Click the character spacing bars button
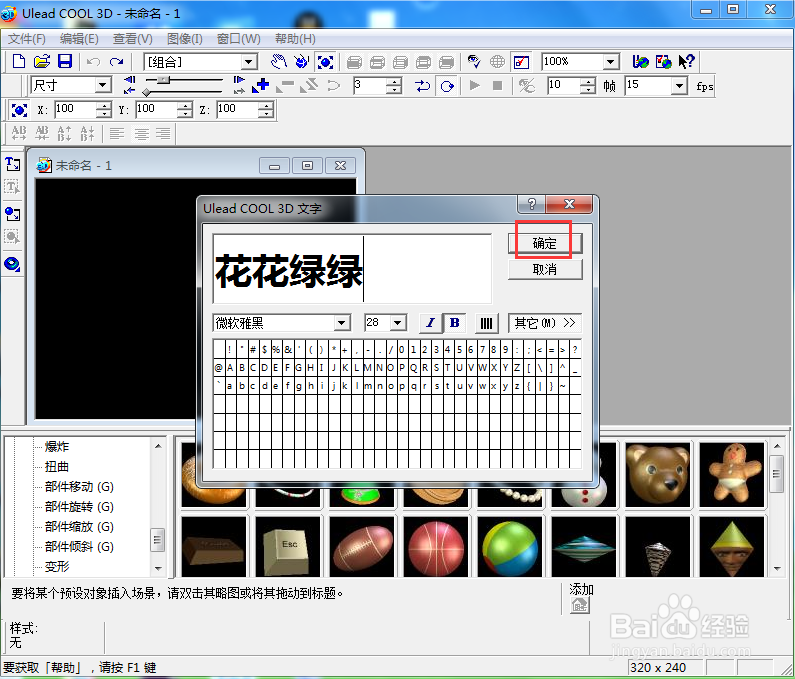Screen dimensions: 795x679 (486, 323)
